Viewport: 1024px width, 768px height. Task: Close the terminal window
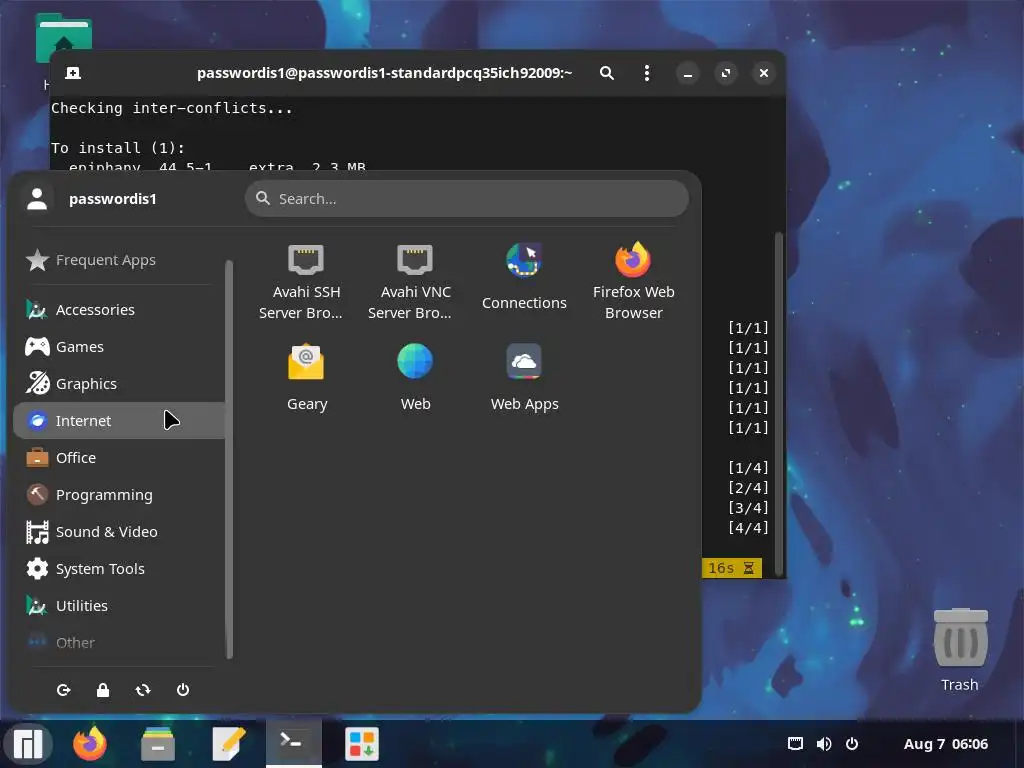pos(763,73)
